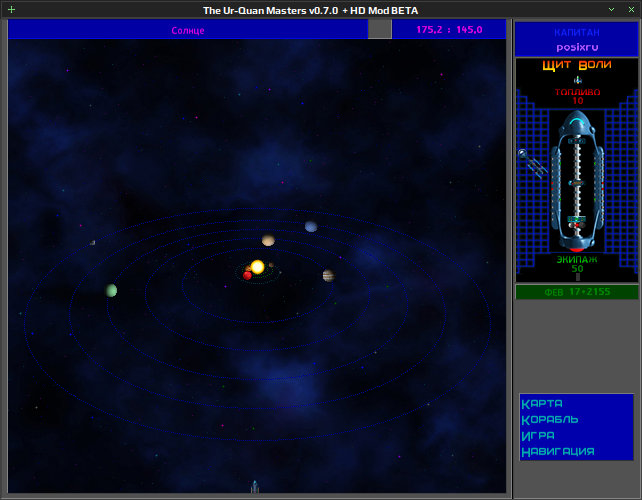Image resolution: width=642 pixels, height=500 pixels.
Task: Close the Ur-Quan Masters window
Action: [x=631, y=9]
